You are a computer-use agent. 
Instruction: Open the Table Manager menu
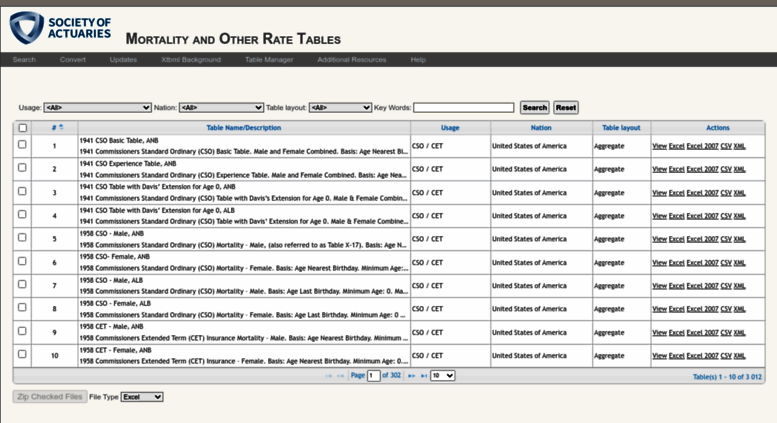tap(269, 59)
